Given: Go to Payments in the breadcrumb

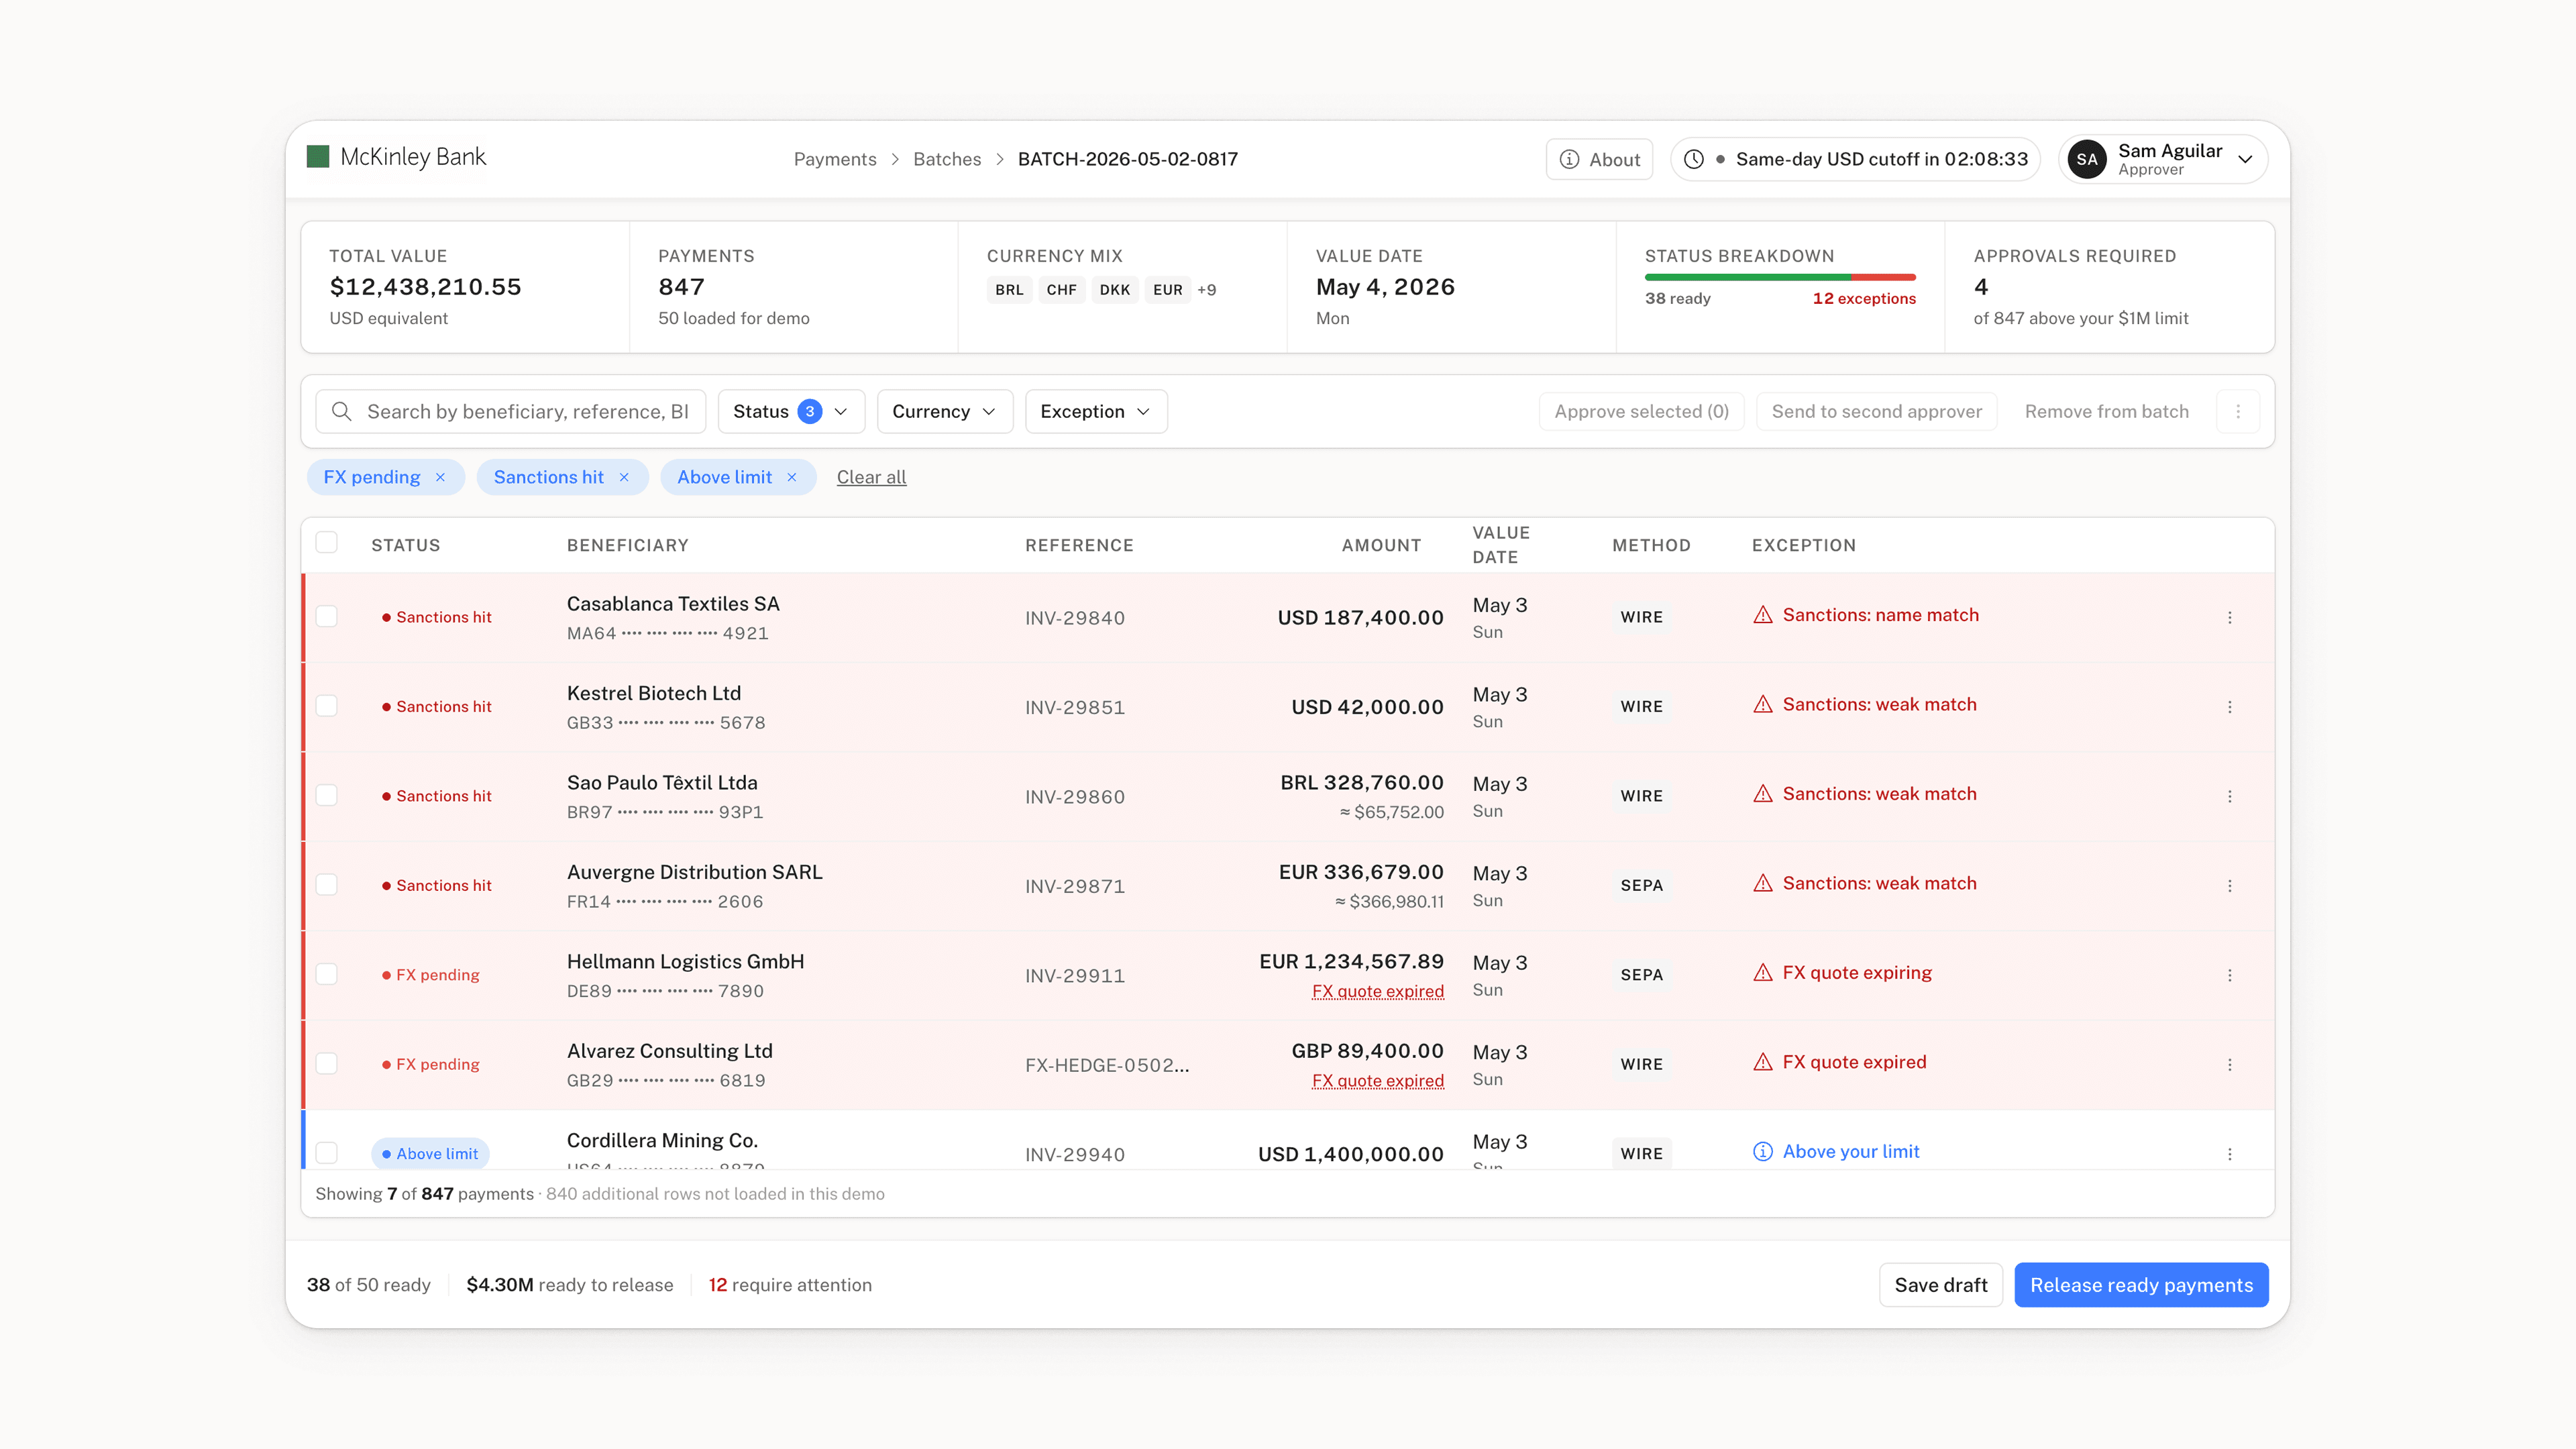Looking at the screenshot, I should (835, 159).
